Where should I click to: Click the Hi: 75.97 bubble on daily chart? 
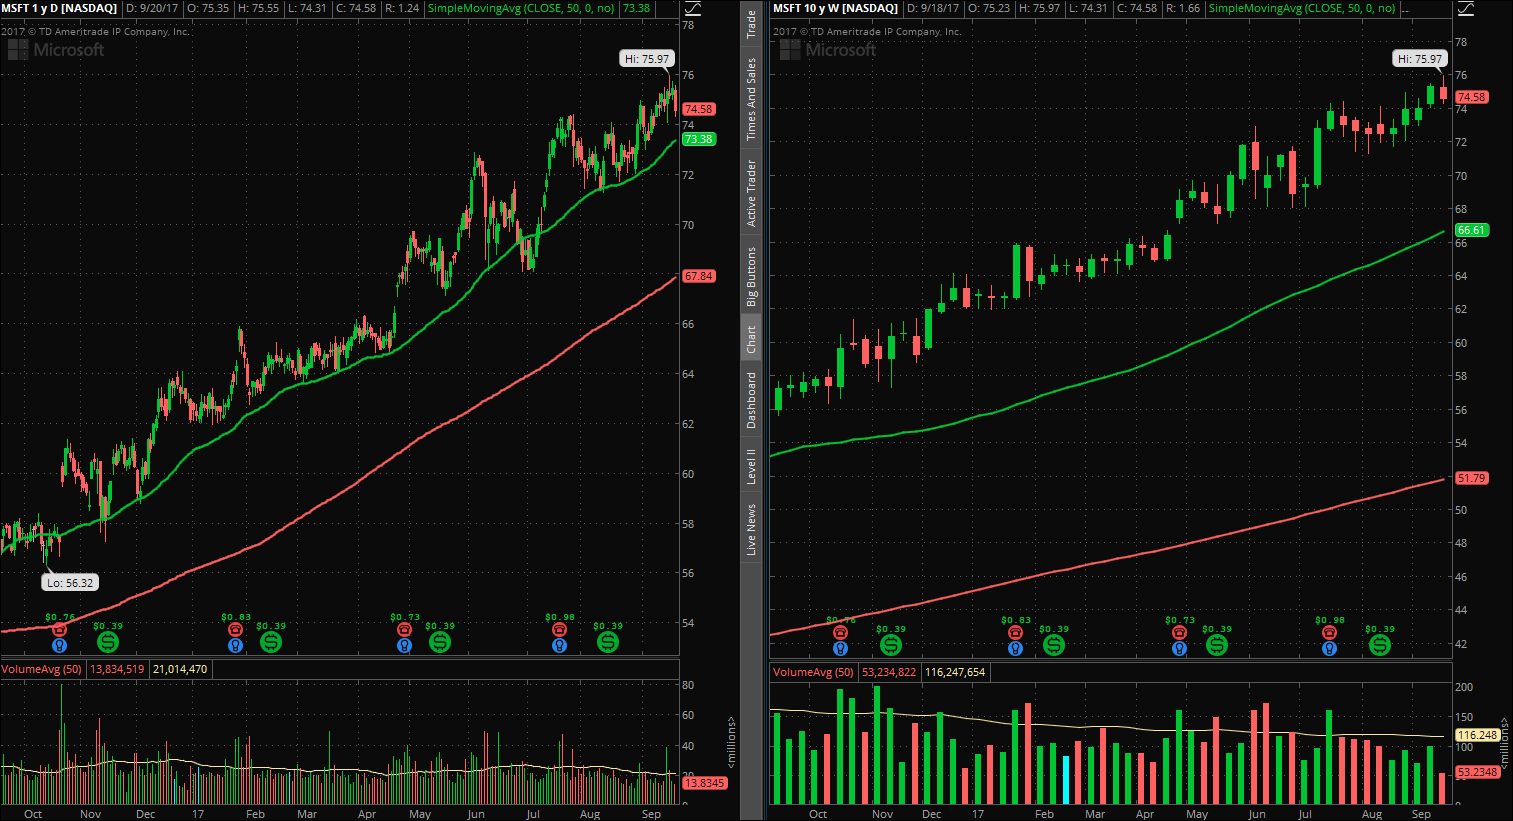tap(647, 59)
